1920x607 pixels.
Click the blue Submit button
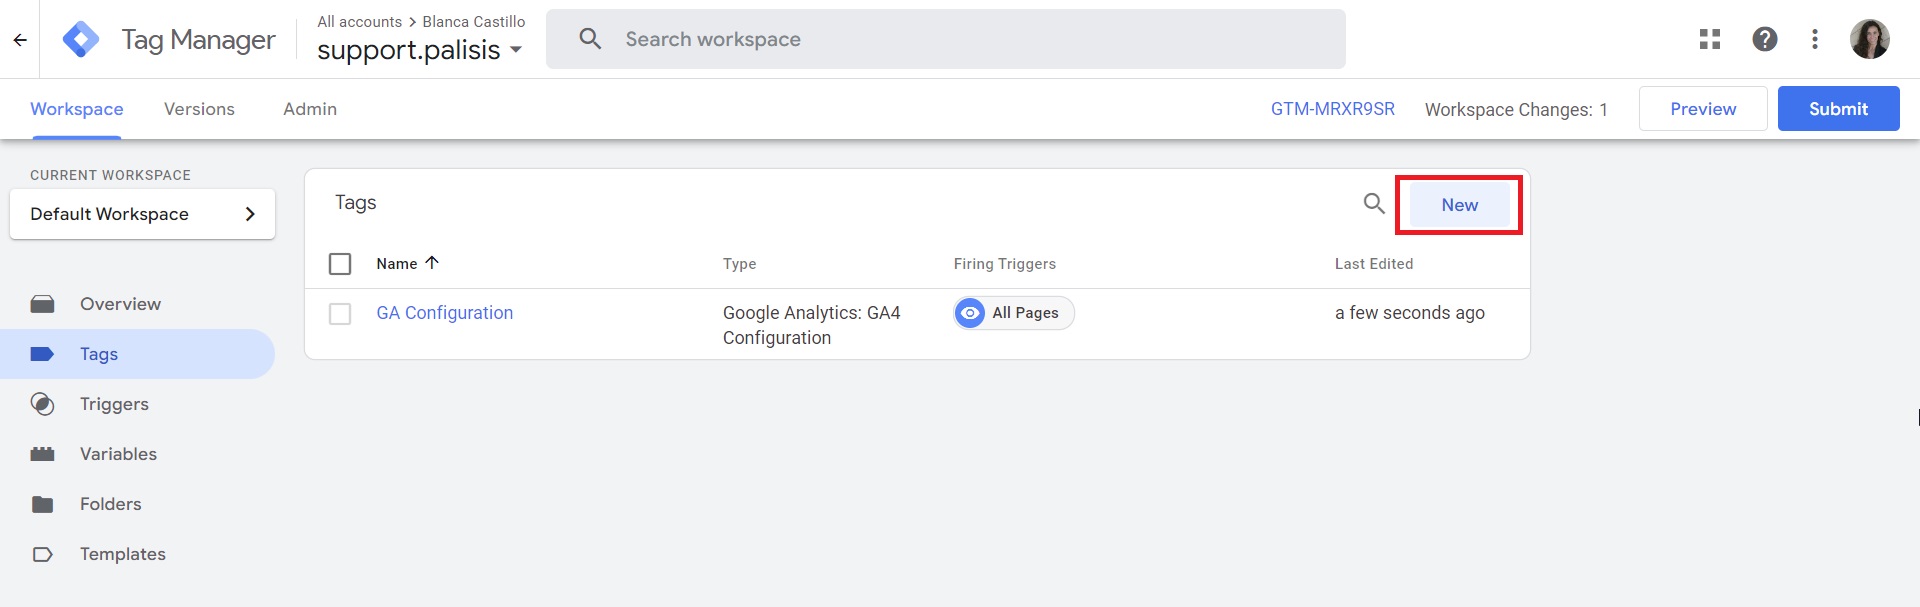pos(1838,109)
